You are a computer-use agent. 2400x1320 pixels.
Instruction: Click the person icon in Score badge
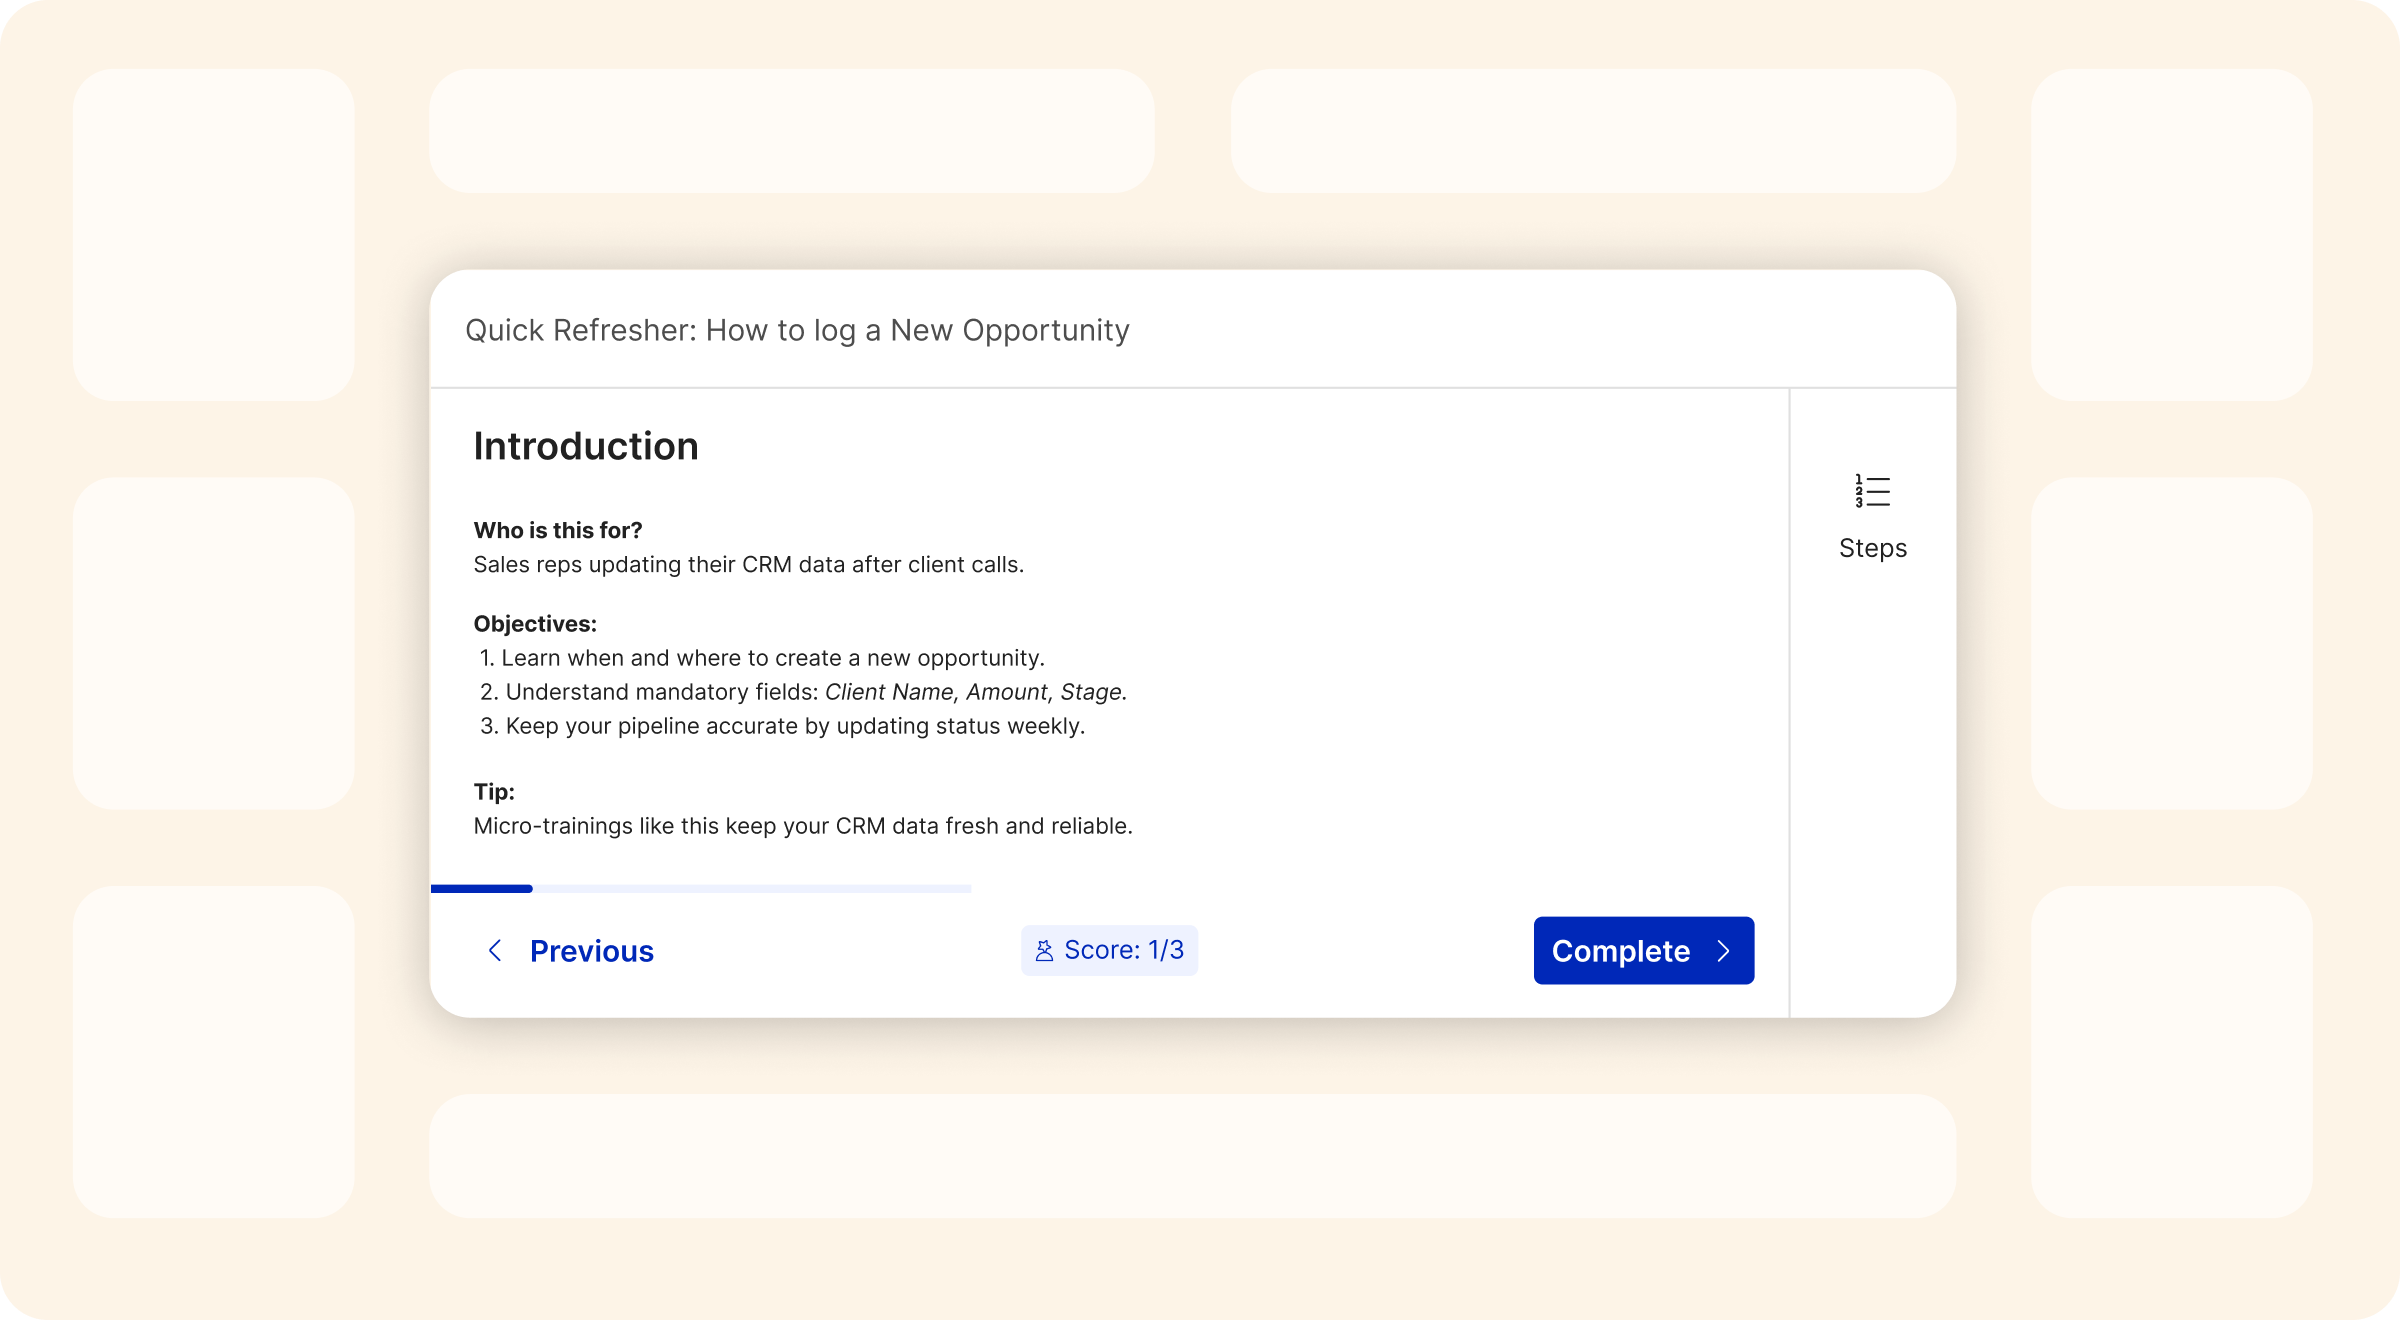point(1044,951)
